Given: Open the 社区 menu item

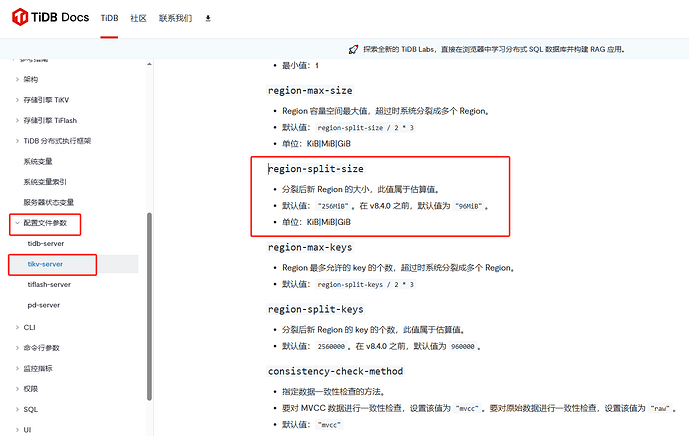Looking at the screenshot, I should coord(138,18).
